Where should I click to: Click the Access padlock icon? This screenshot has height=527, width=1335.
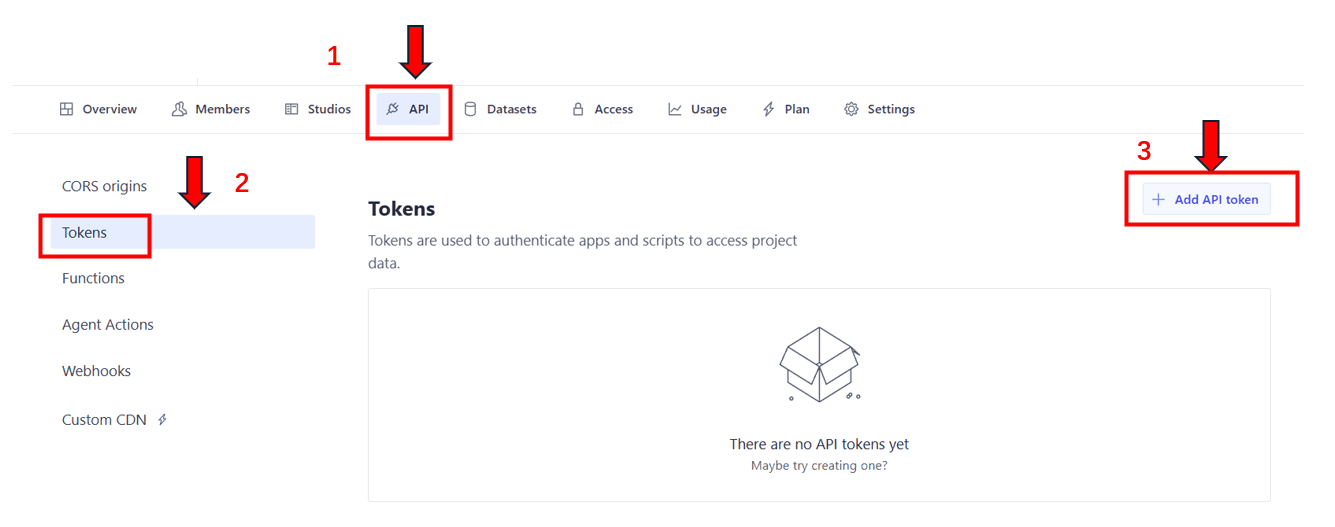pos(578,109)
